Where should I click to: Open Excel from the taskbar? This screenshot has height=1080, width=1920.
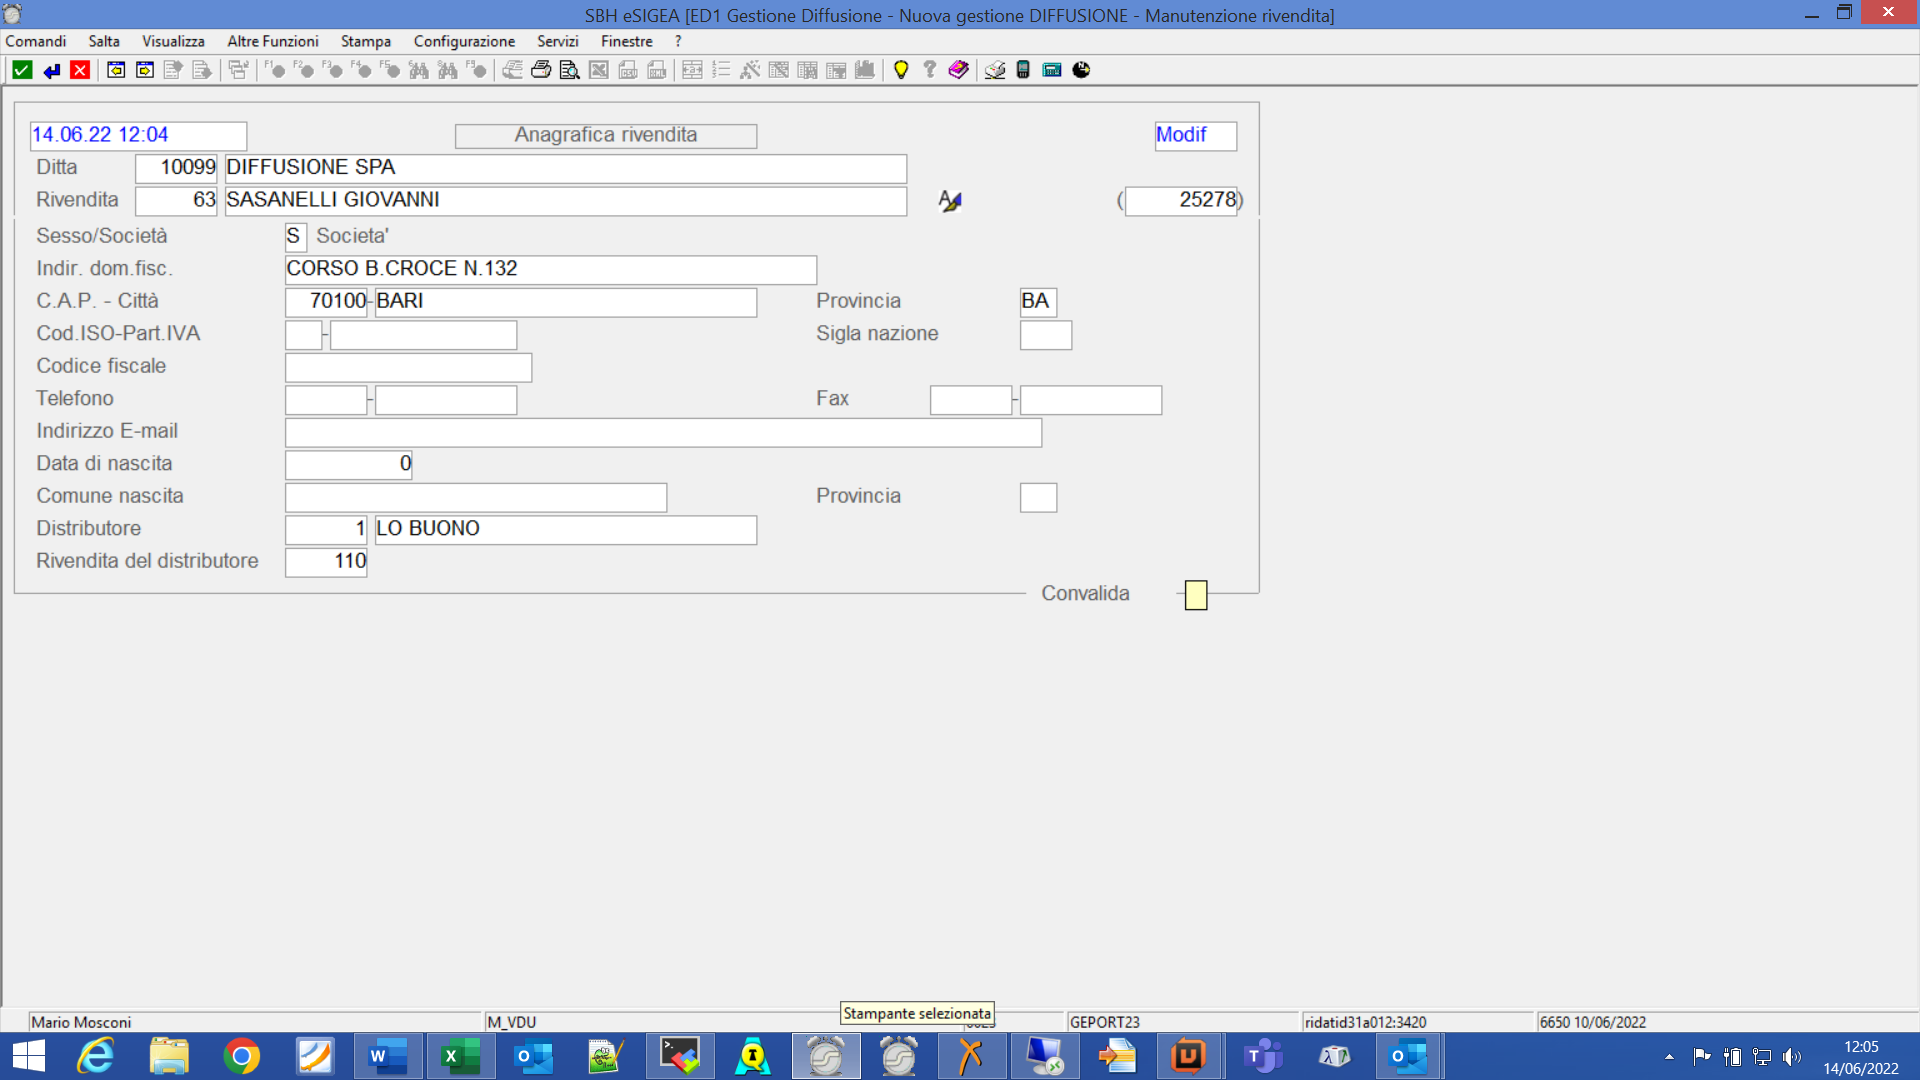(460, 1056)
